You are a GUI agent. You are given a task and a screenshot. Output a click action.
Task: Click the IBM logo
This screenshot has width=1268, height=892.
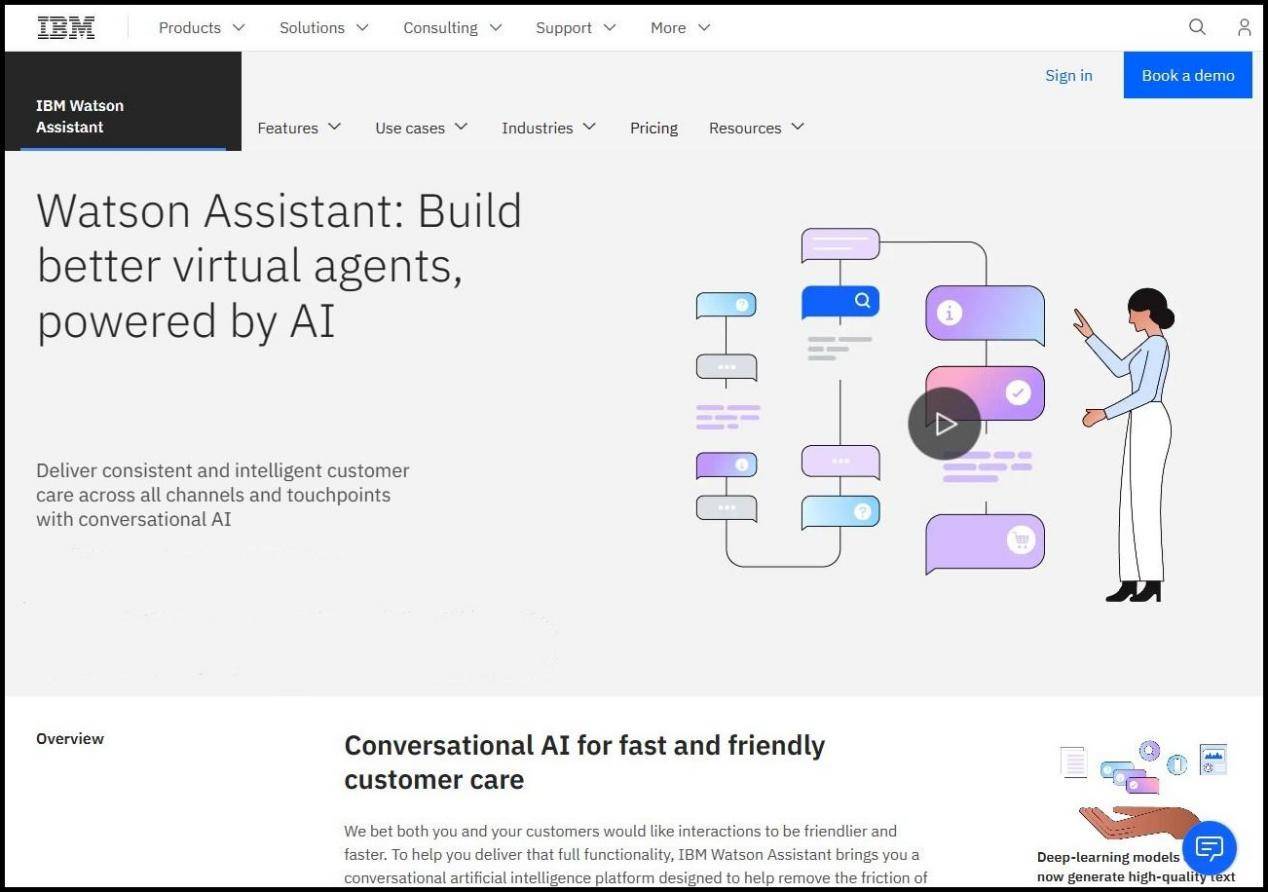[66, 28]
